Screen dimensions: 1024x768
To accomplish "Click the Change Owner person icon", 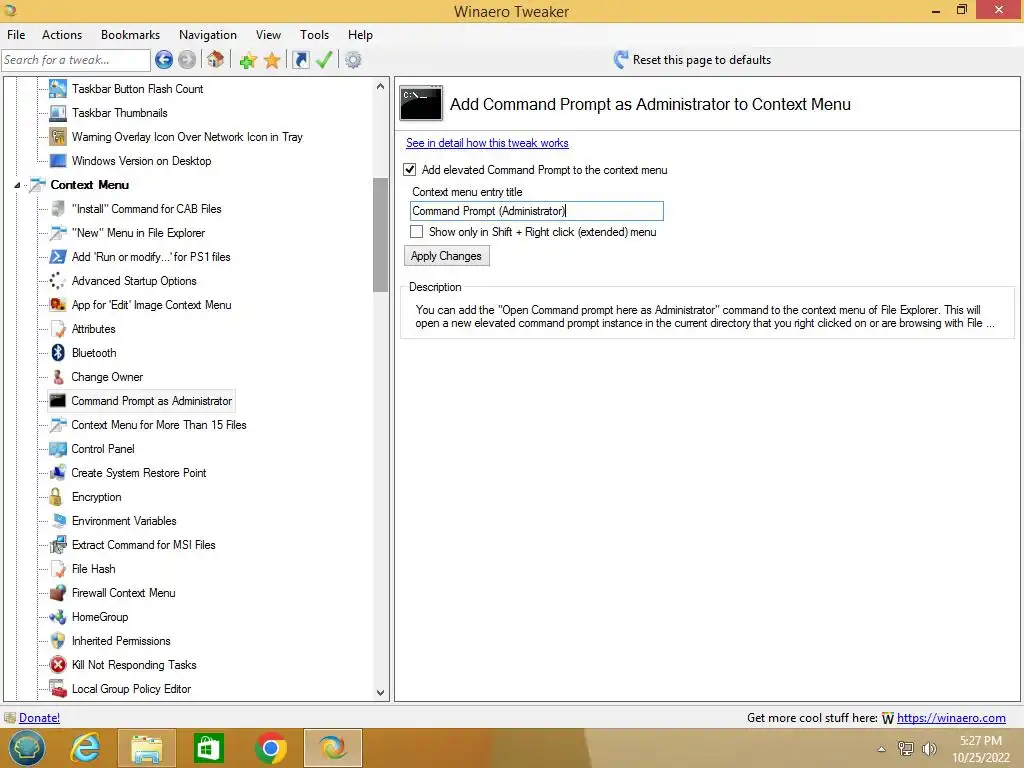I will [x=58, y=377].
